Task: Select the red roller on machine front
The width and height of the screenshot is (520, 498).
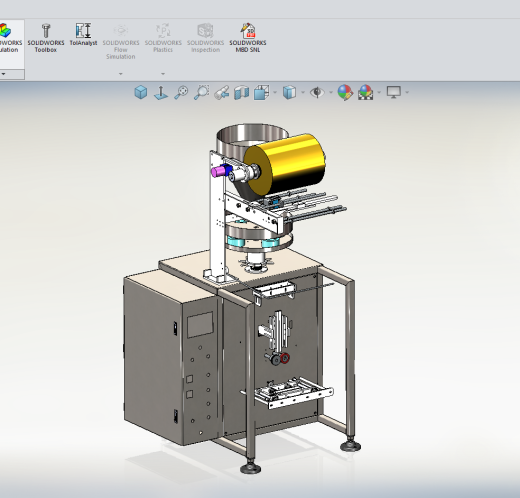Action: pyautogui.click(x=285, y=358)
